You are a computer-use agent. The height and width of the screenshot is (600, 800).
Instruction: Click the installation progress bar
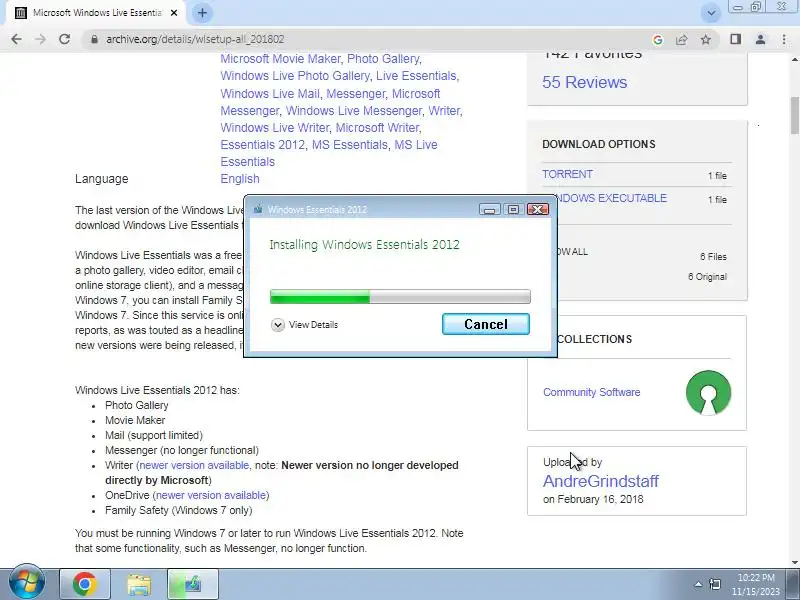[x=400, y=296]
